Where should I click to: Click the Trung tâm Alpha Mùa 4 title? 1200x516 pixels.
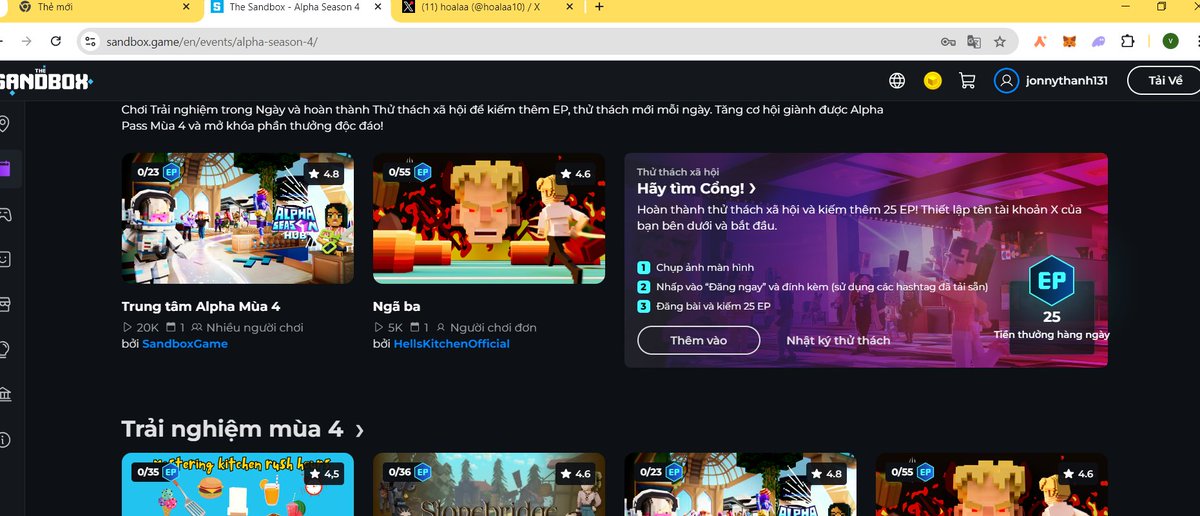pyautogui.click(x=201, y=306)
